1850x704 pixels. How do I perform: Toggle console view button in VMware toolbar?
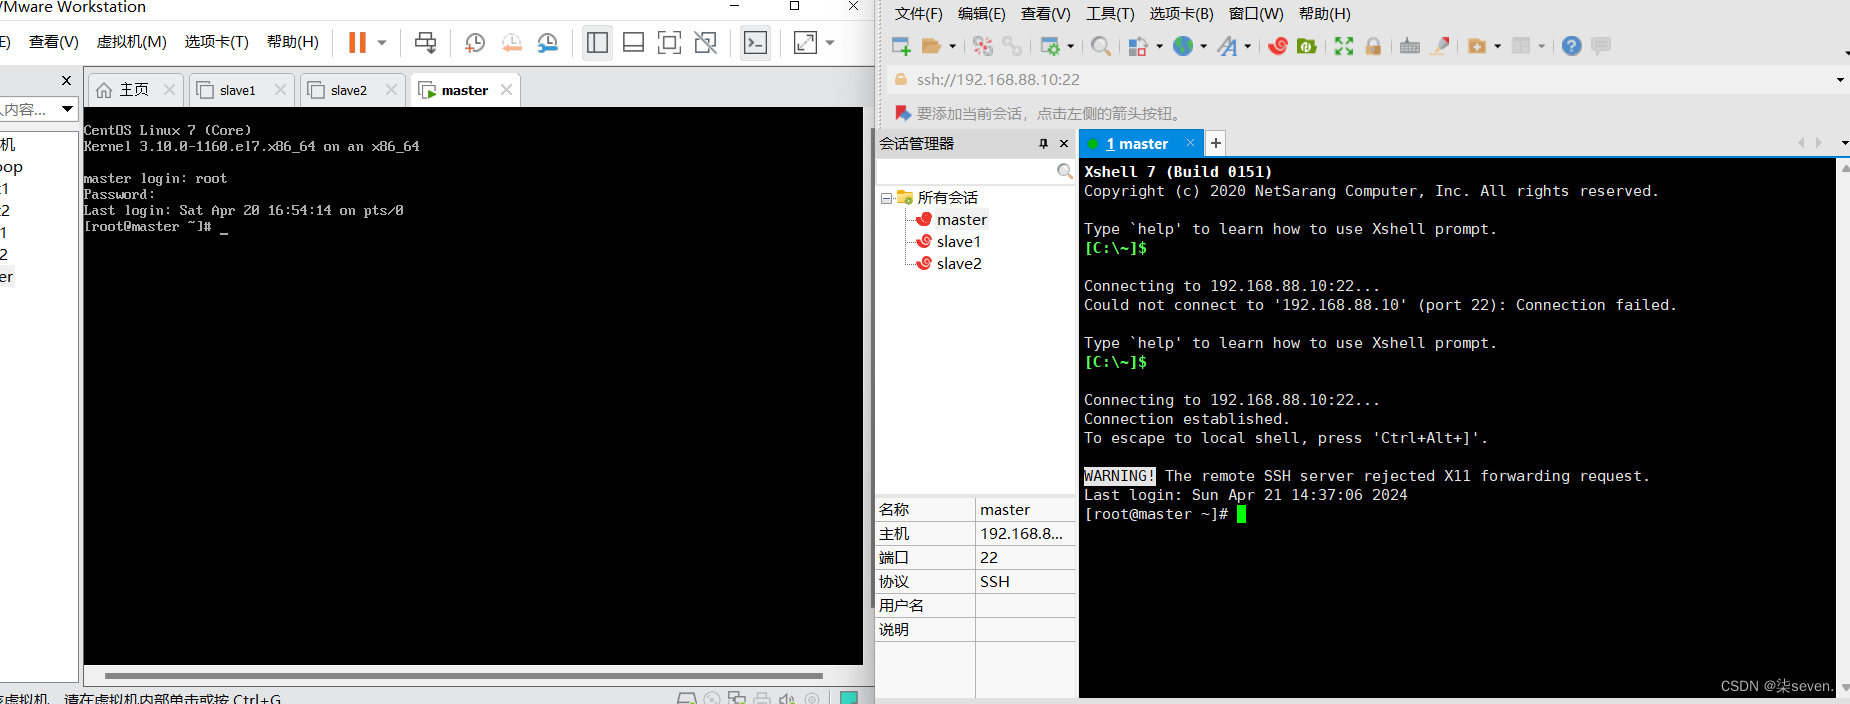(x=756, y=42)
